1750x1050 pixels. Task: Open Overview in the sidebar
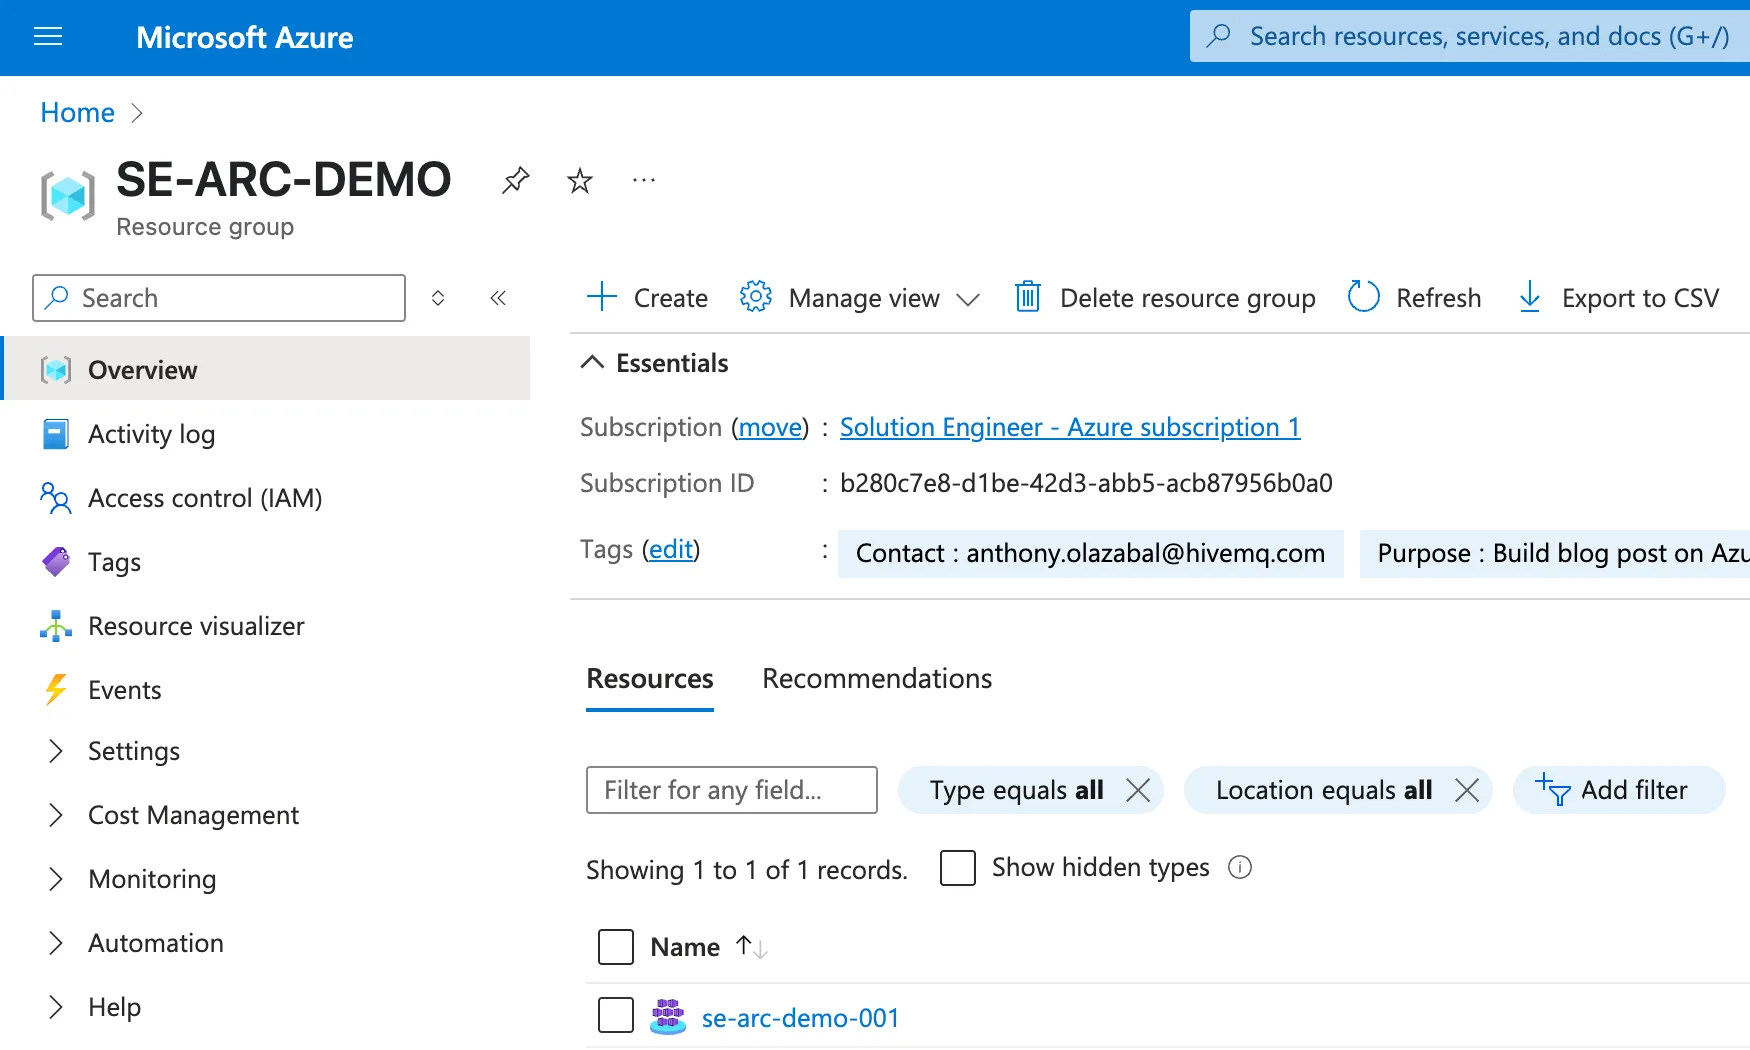click(x=267, y=369)
